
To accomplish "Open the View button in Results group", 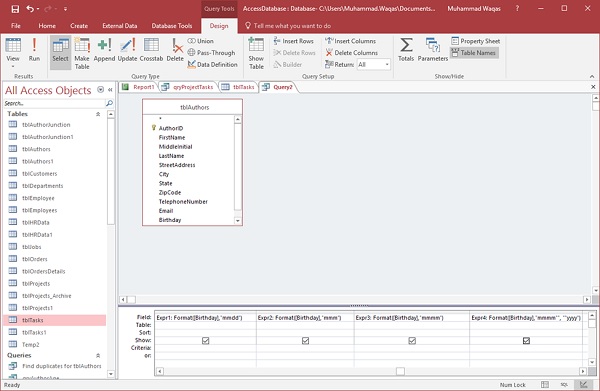I will [x=13, y=53].
